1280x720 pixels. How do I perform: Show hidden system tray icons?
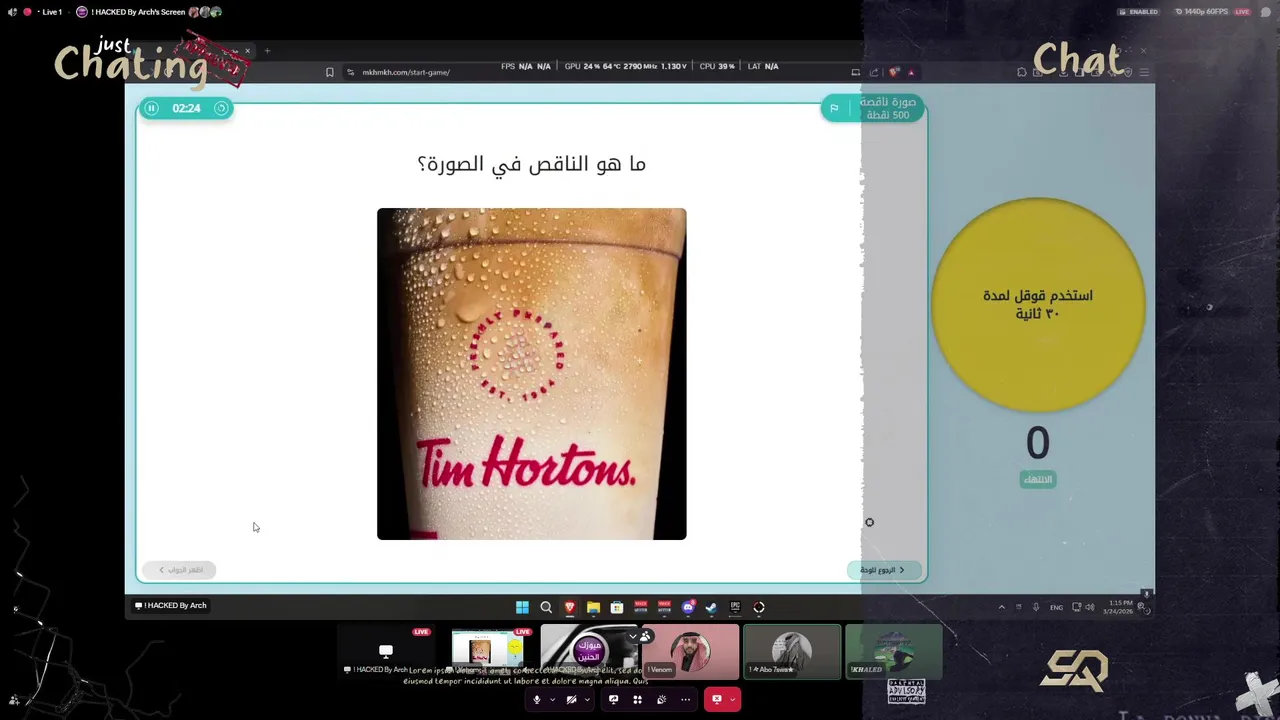tap(1001, 607)
